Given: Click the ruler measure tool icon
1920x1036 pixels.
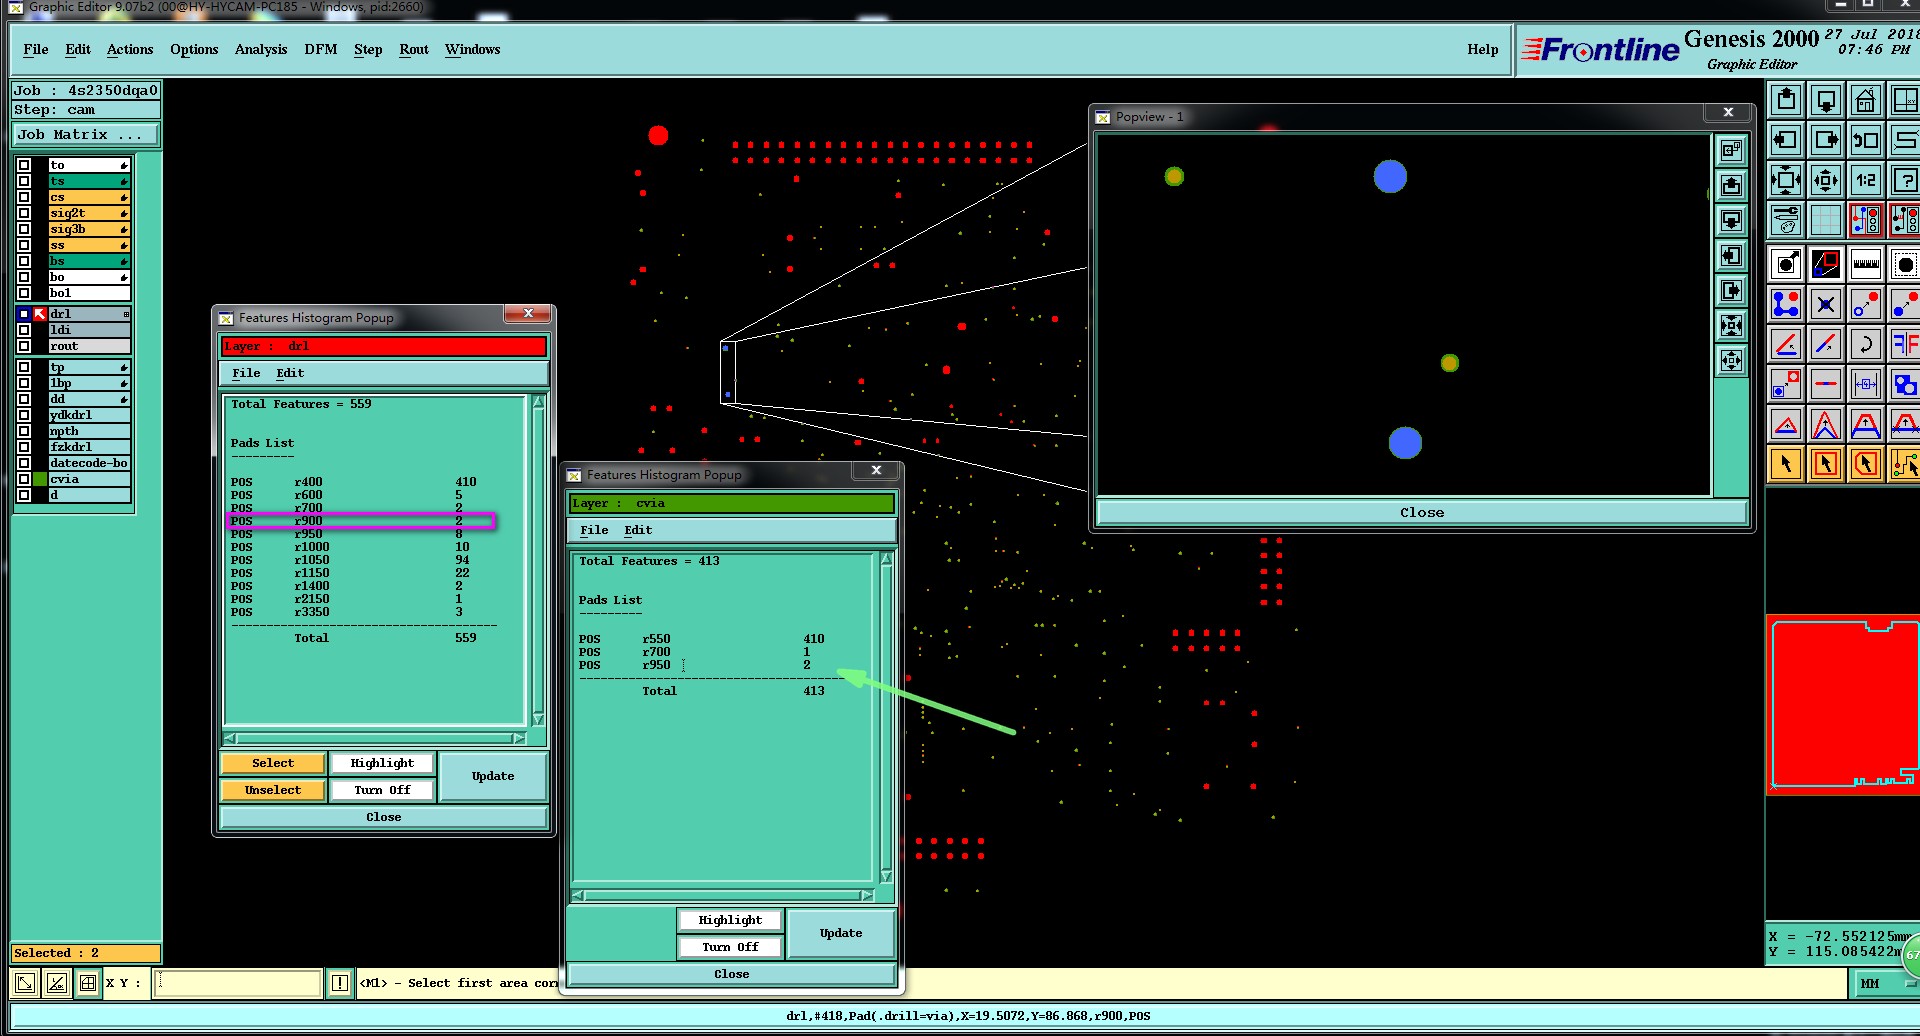Looking at the screenshot, I should click(x=1865, y=265).
